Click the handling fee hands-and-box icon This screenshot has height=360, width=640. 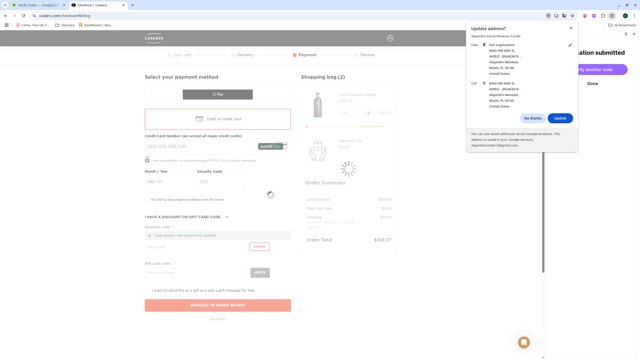318,151
